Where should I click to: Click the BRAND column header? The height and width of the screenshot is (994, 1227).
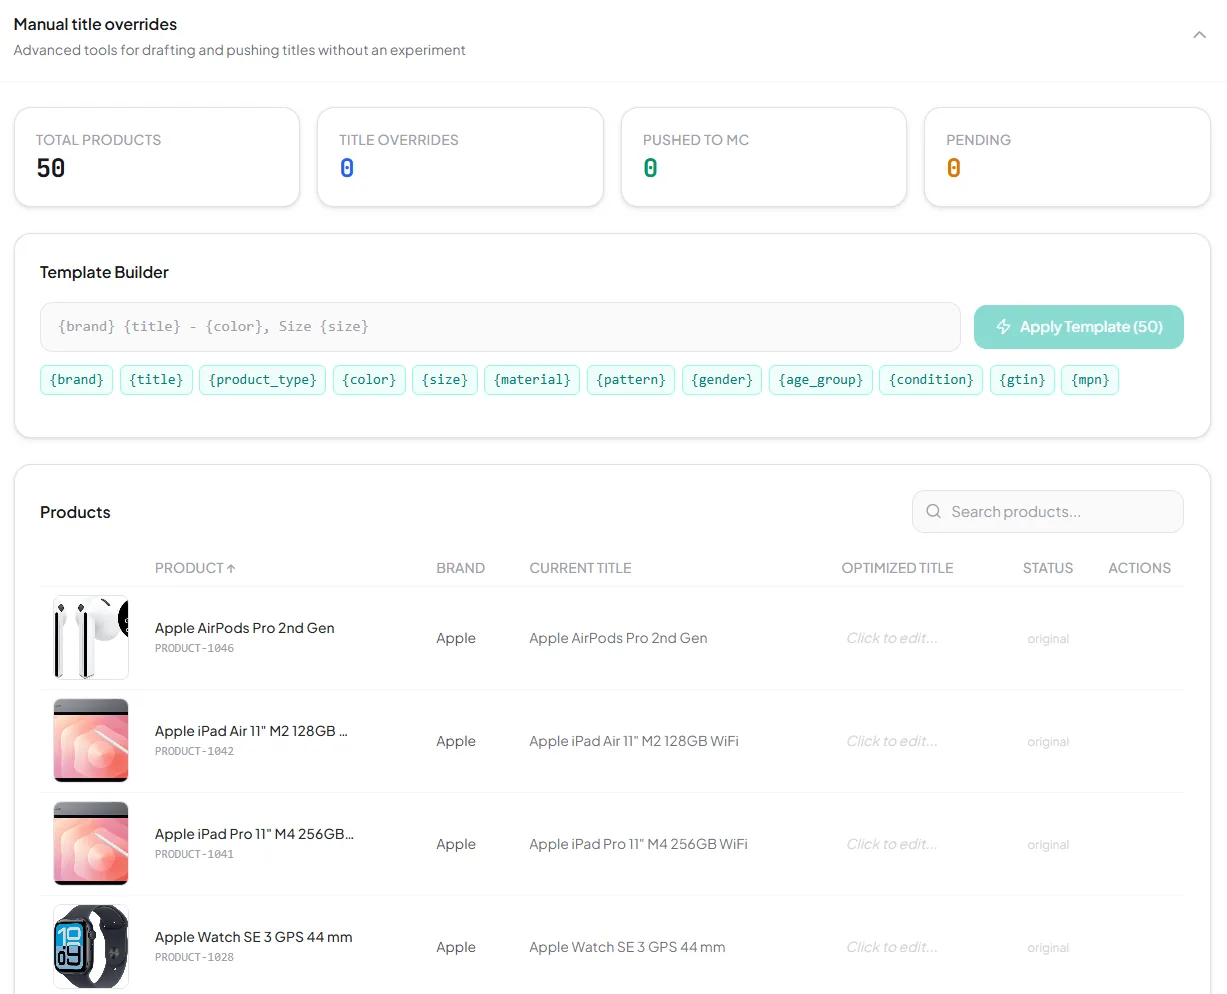coord(460,568)
